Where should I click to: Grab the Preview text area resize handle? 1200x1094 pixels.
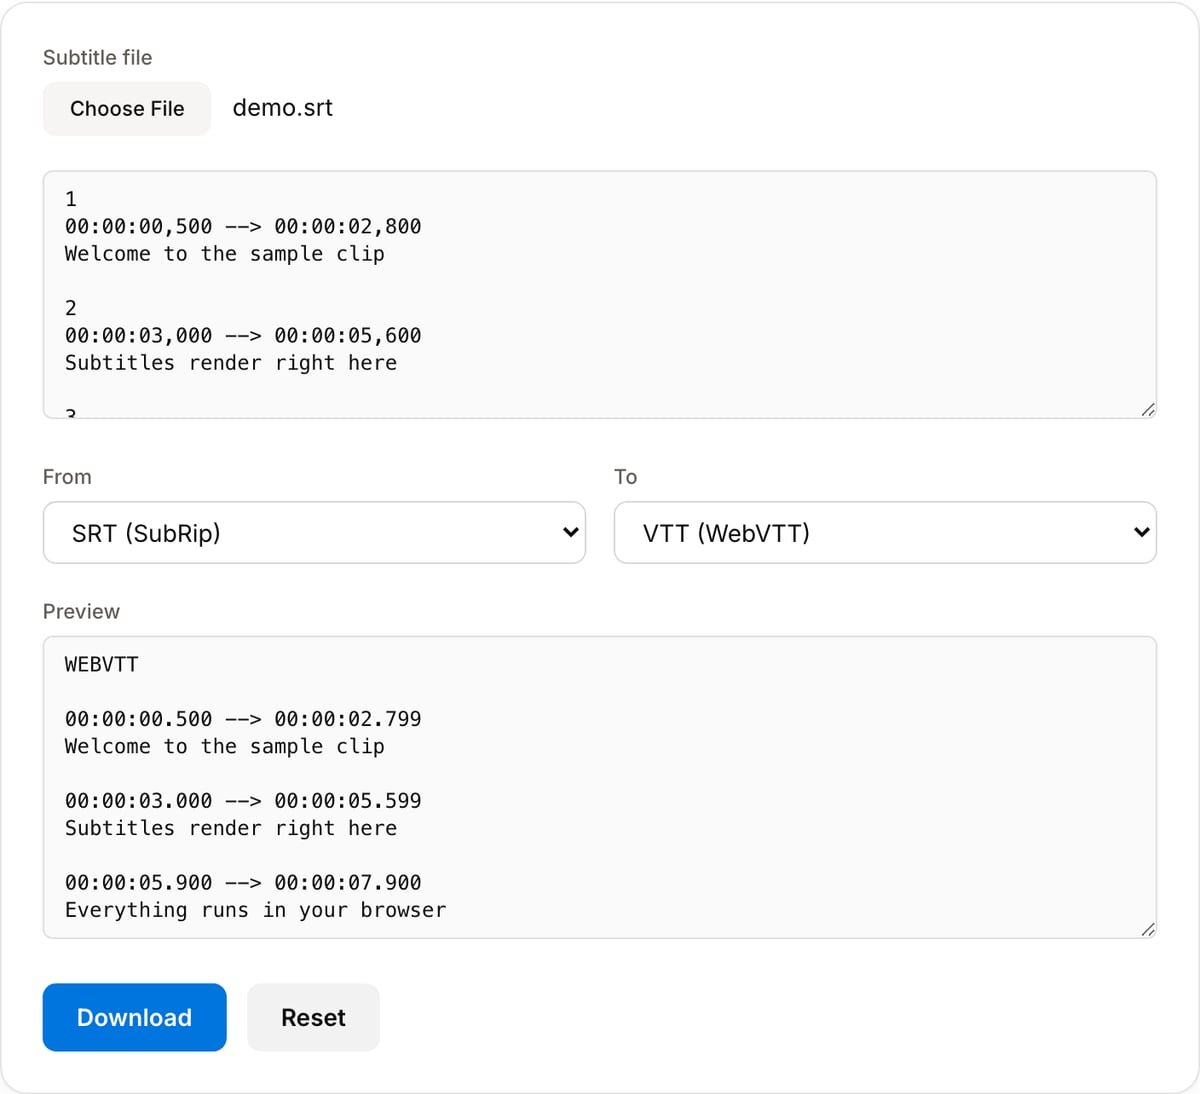click(1148, 929)
